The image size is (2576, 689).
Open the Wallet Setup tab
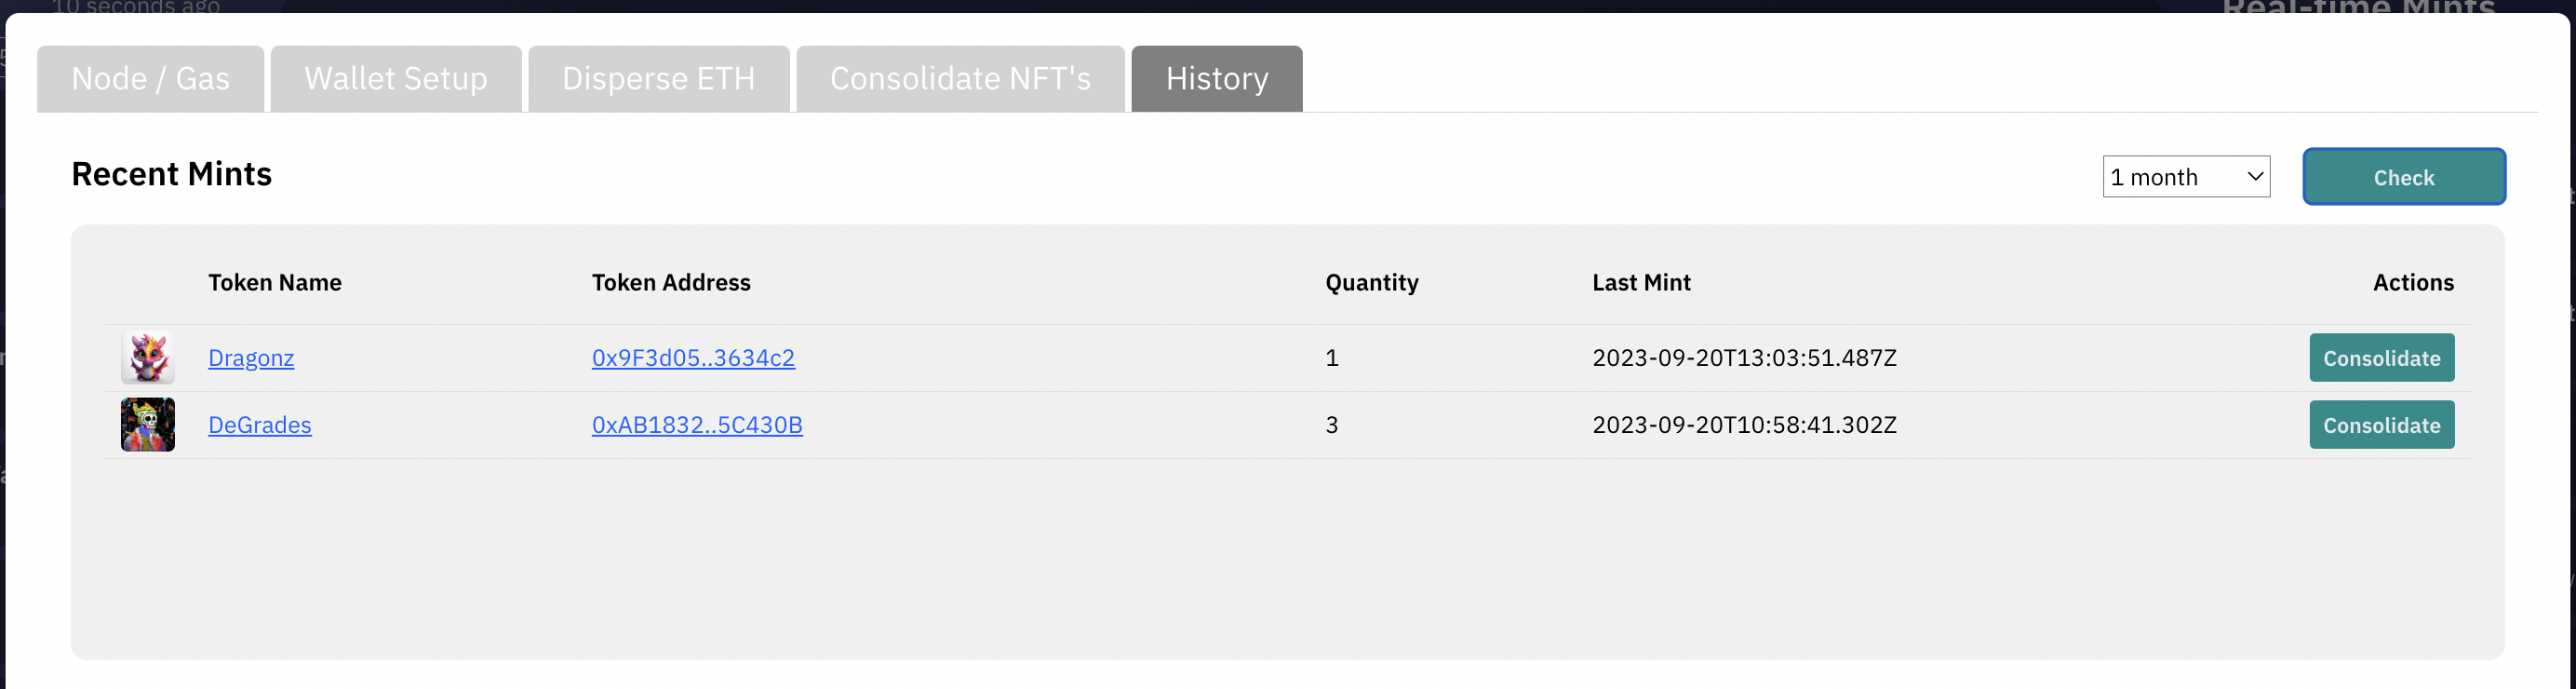(x=396, y=79)
